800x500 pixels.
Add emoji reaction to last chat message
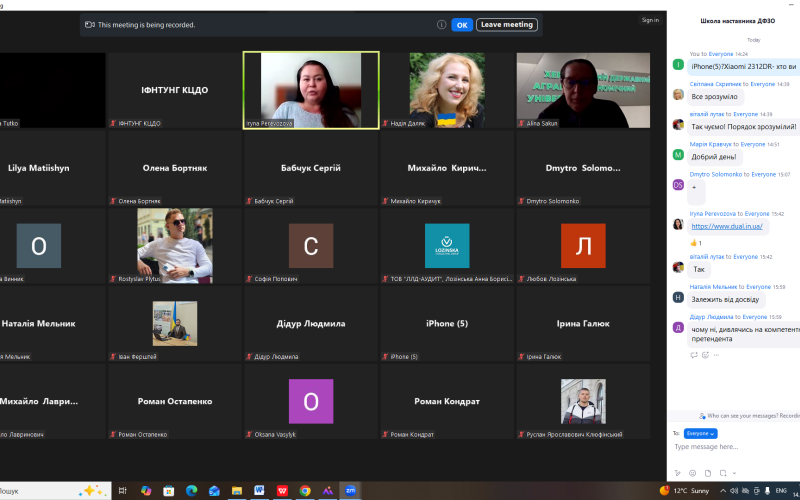(x=706, y=355)
